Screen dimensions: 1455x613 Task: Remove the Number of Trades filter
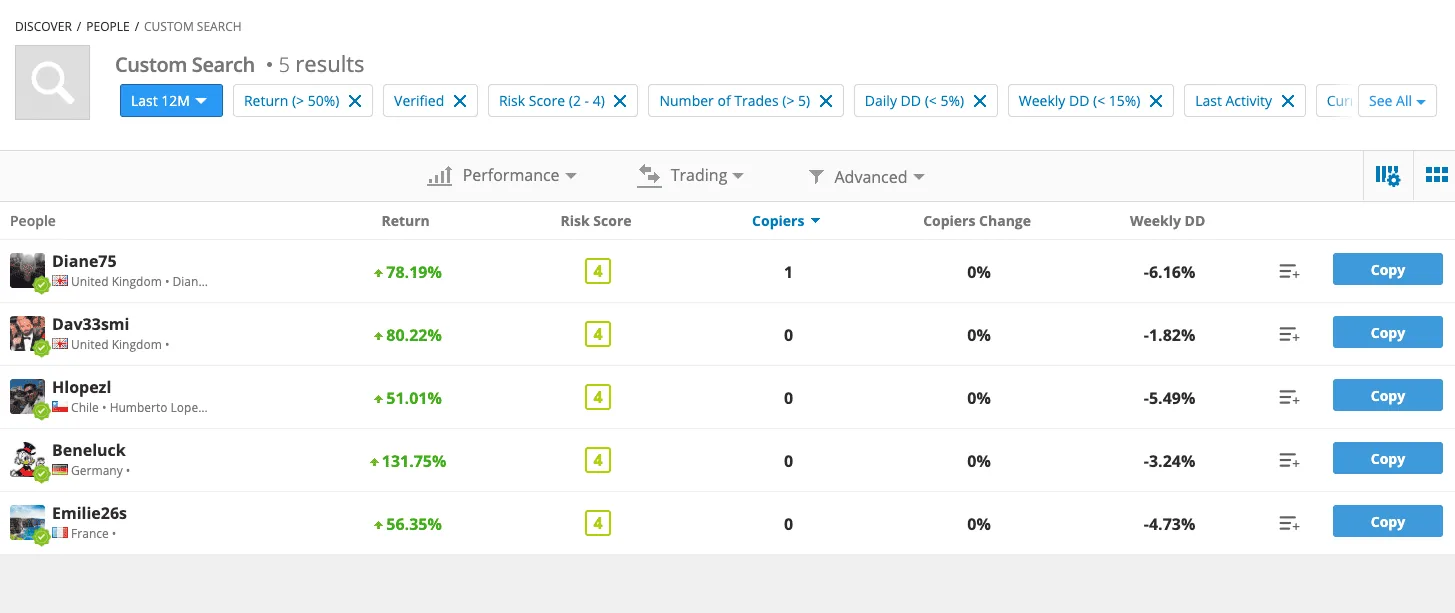pos(826,101)
